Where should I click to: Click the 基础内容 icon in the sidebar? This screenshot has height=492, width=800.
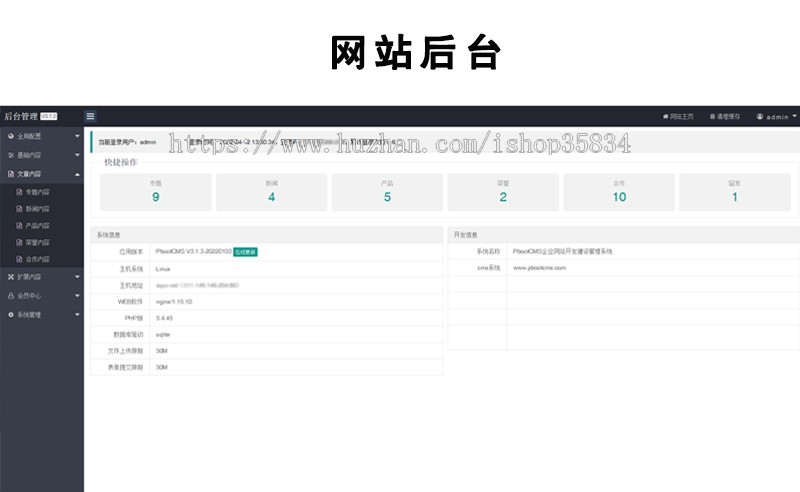11,155
